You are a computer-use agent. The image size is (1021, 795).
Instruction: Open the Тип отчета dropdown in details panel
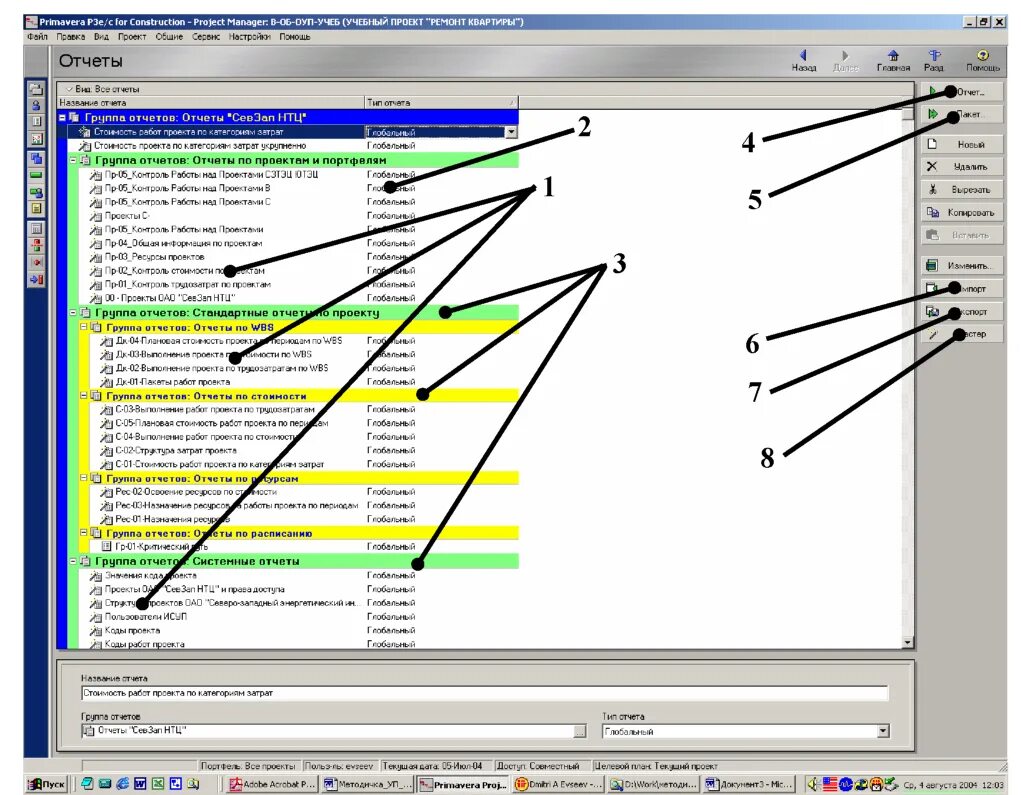click(x=883, y=731)
